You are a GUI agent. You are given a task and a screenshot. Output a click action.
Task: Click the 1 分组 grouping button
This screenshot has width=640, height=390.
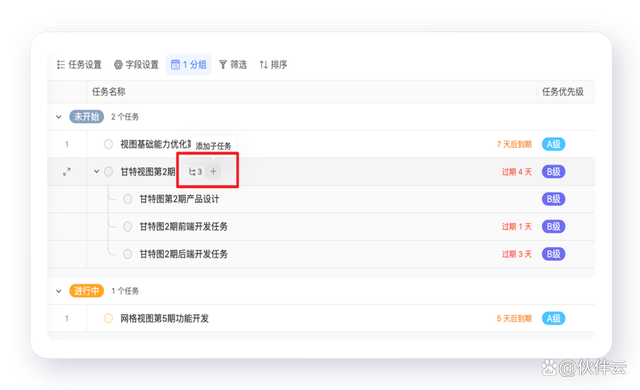189,64
